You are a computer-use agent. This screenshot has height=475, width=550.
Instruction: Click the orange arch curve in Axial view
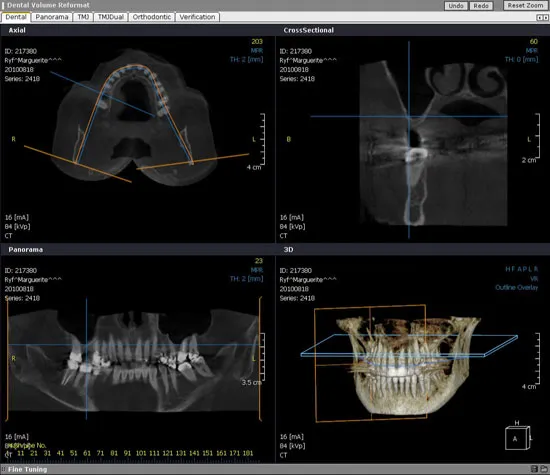133,65
